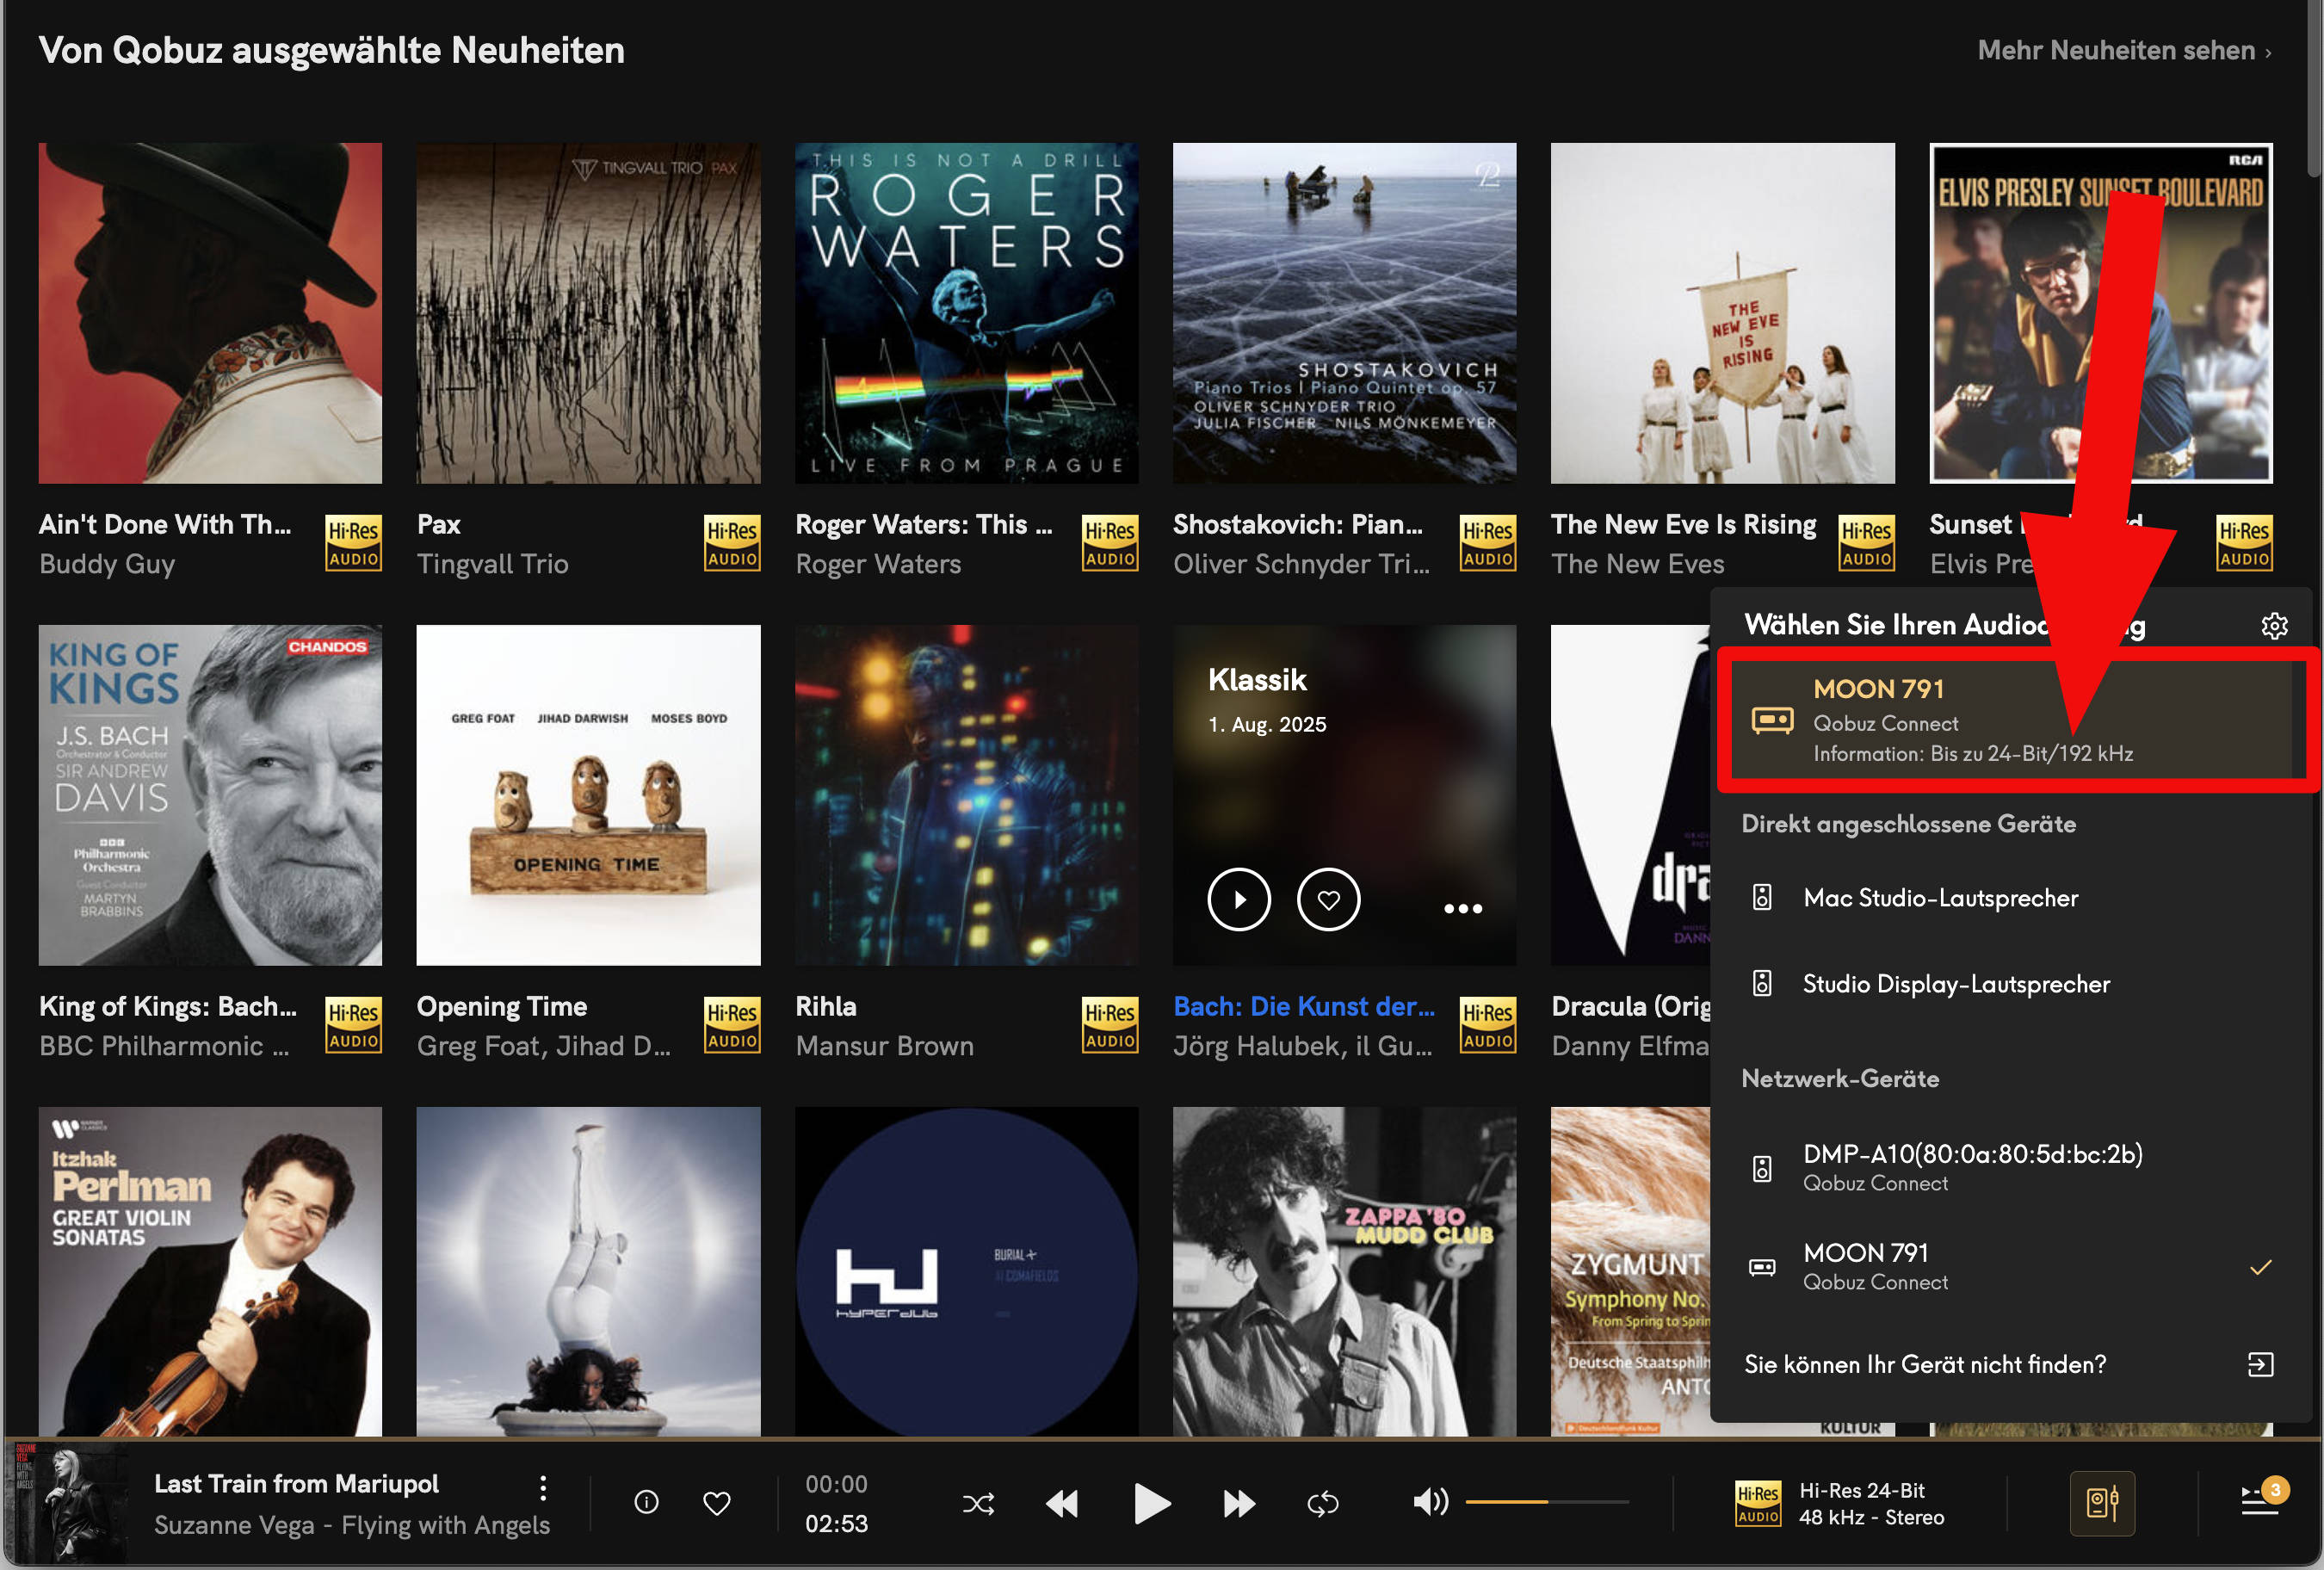
Task: Open the Bach: Die Kunst der... title link
Action: [1303, 1006]
